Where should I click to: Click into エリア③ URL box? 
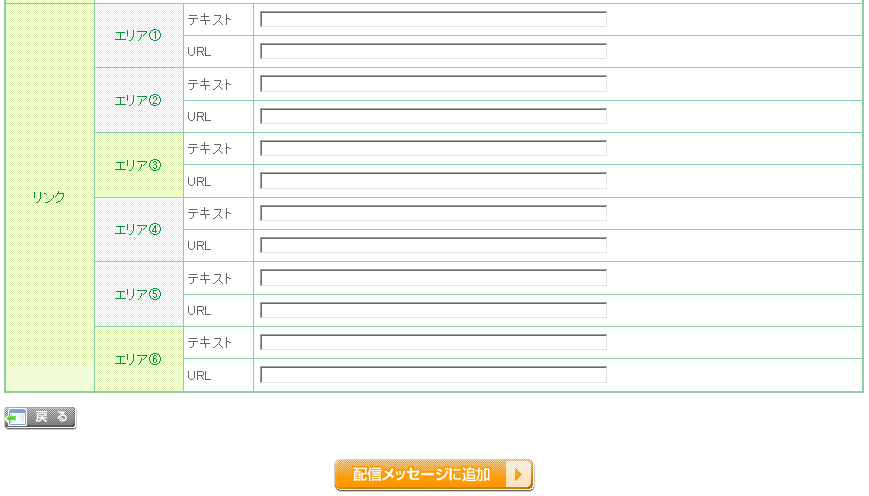point(433,181)
